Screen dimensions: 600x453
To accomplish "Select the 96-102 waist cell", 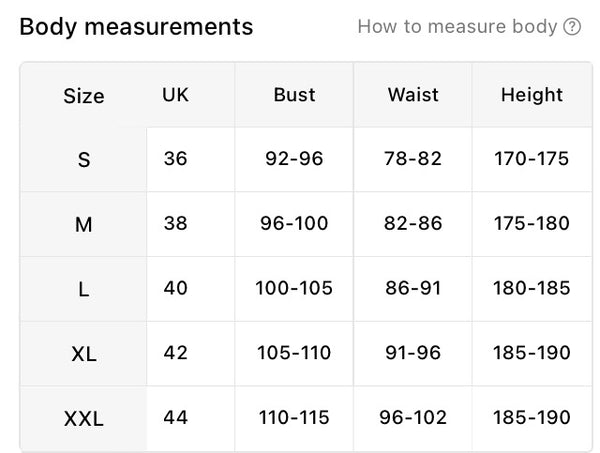I will [413, 417].
